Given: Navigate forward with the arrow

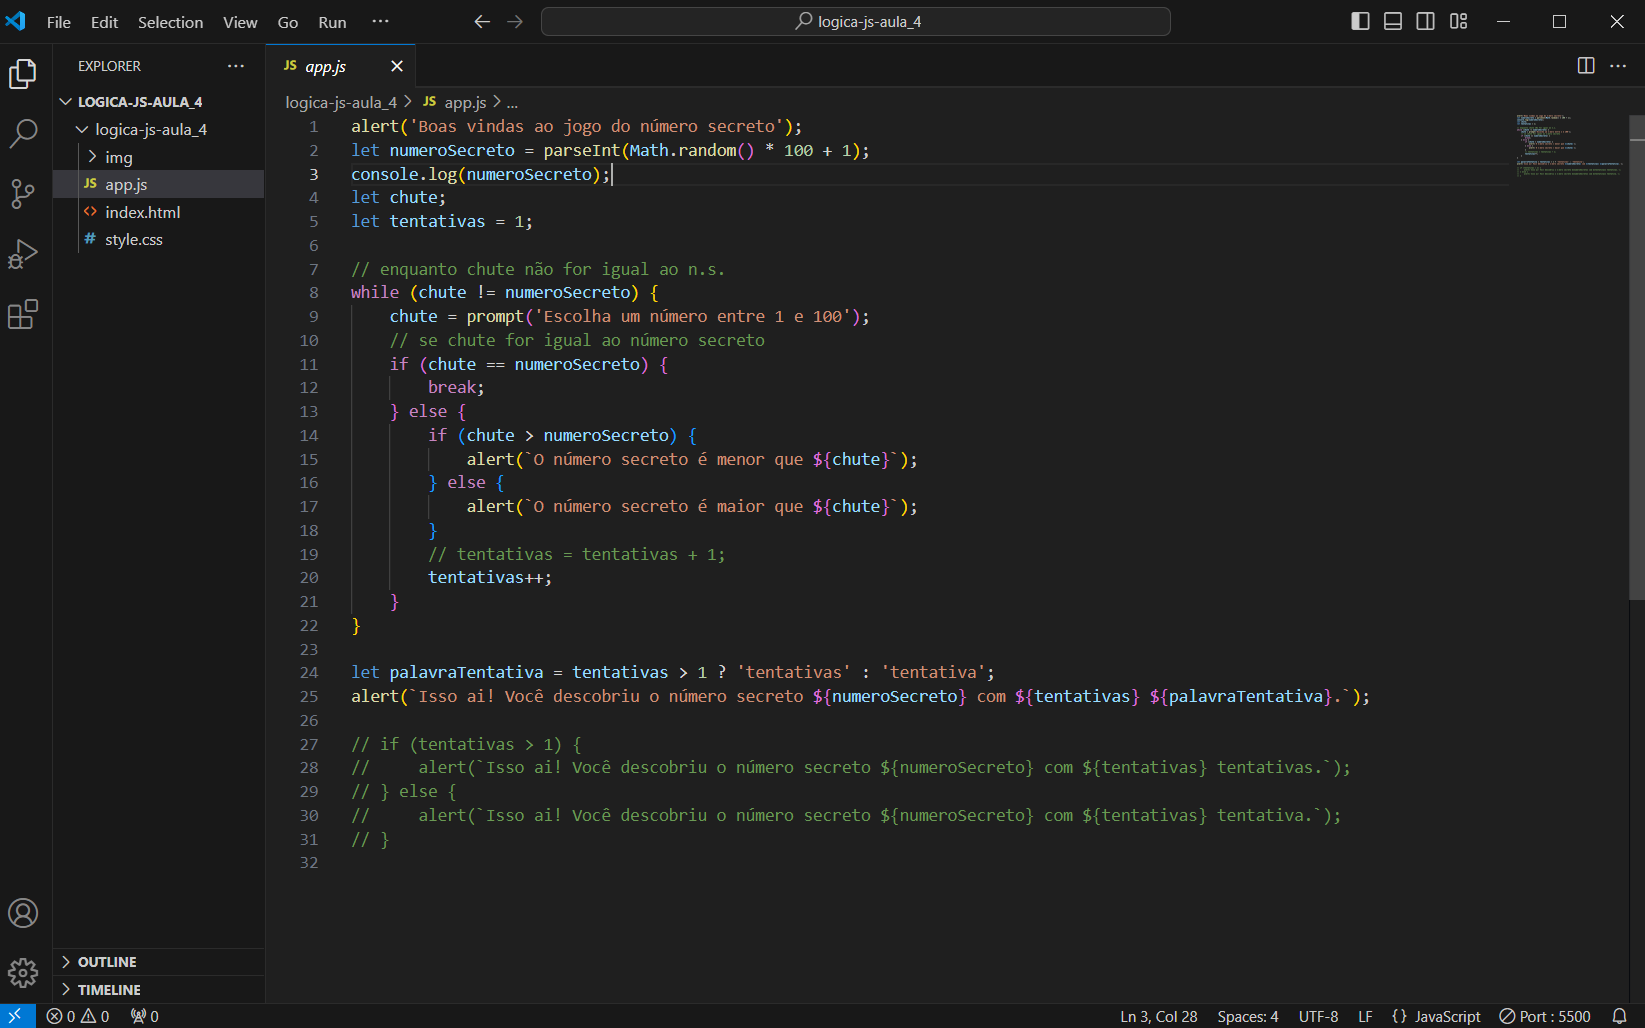Looking at the screenshot, I should (x=515, y=22).
